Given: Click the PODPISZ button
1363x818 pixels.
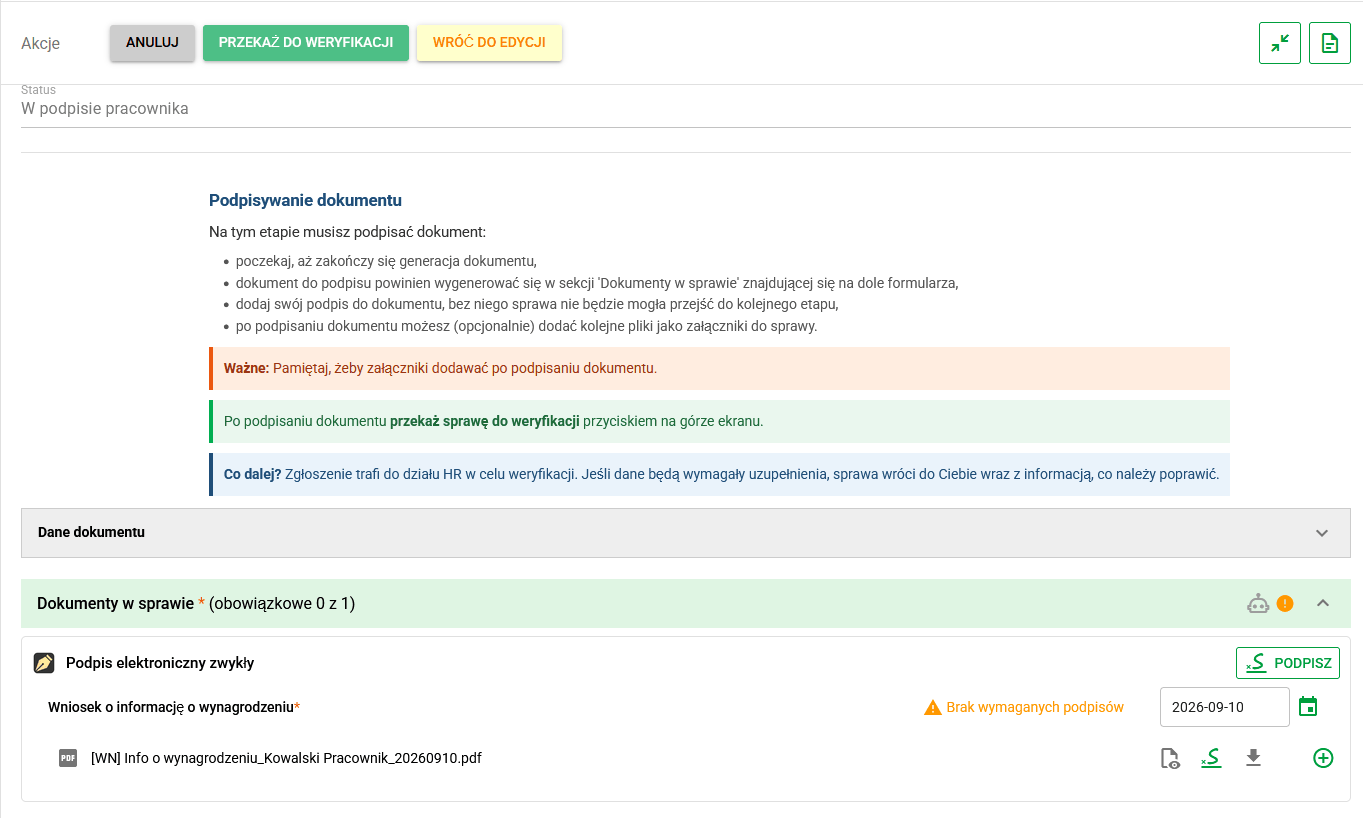Looking at the screenshot, I should coord(1288,663).
